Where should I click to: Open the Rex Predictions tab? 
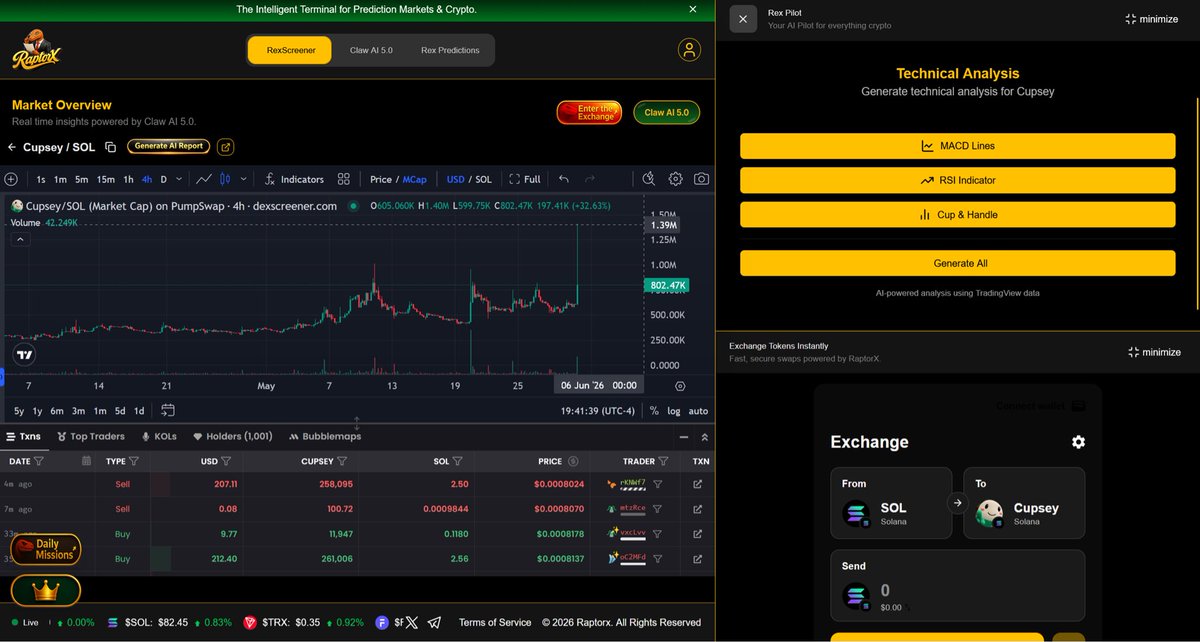(450, 50)
